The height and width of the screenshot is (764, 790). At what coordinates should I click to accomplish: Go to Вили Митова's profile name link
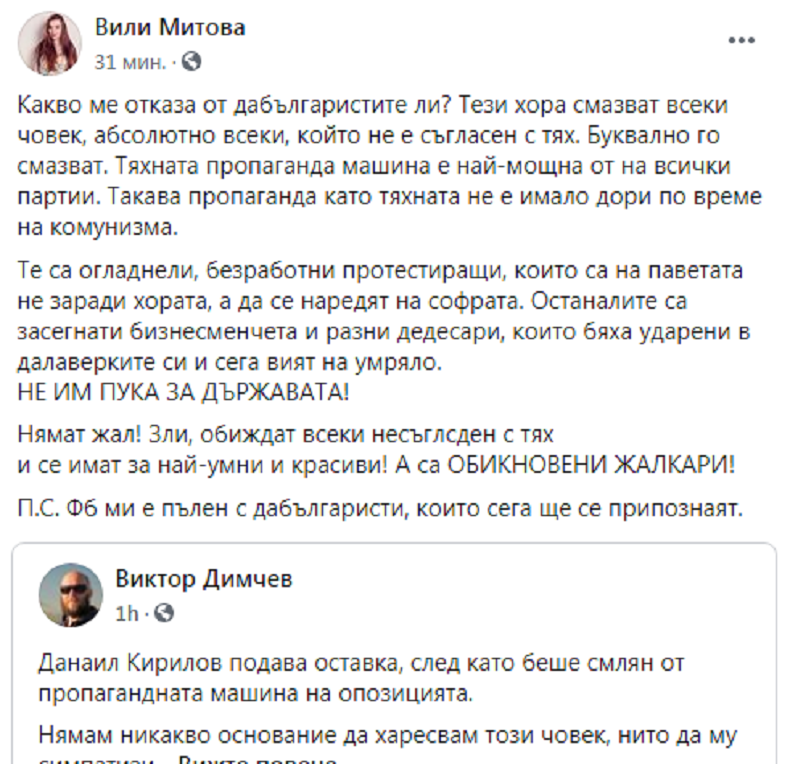[x=169, y=29]
